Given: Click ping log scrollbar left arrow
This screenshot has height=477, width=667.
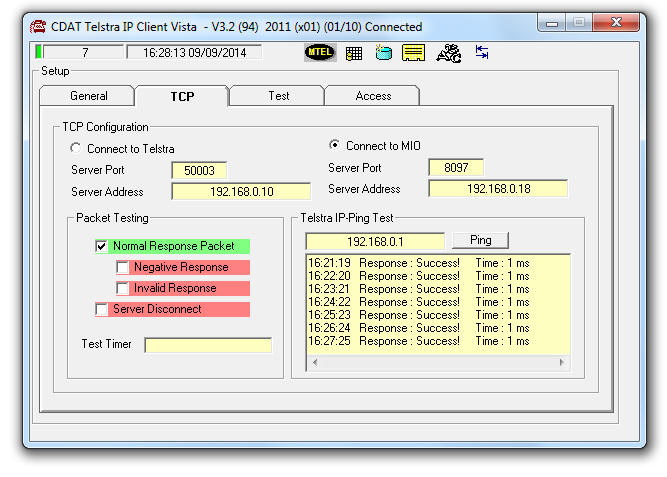Looking at the screenshot, I should [x=315, y=363].
